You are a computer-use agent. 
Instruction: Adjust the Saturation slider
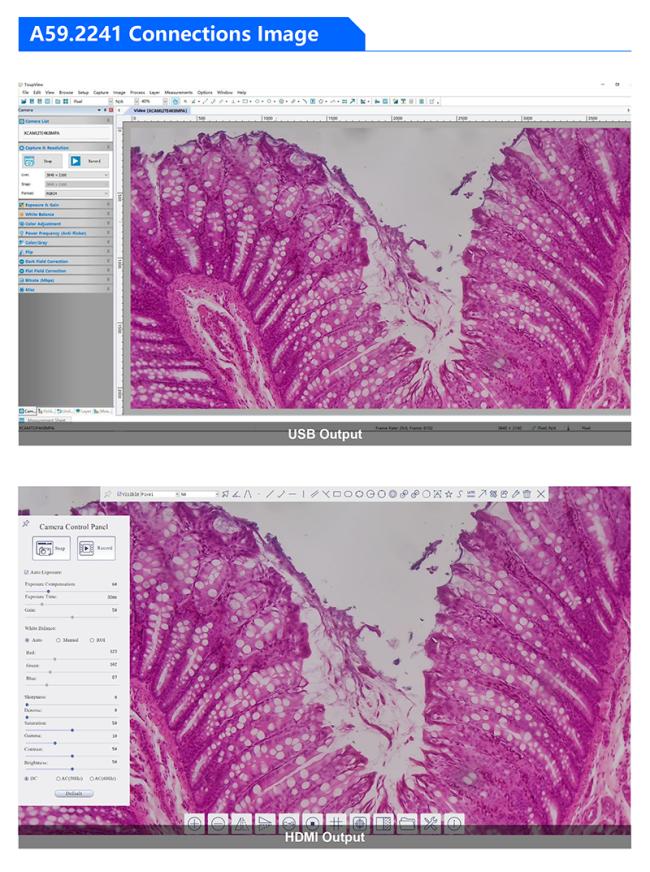[72, 730]
